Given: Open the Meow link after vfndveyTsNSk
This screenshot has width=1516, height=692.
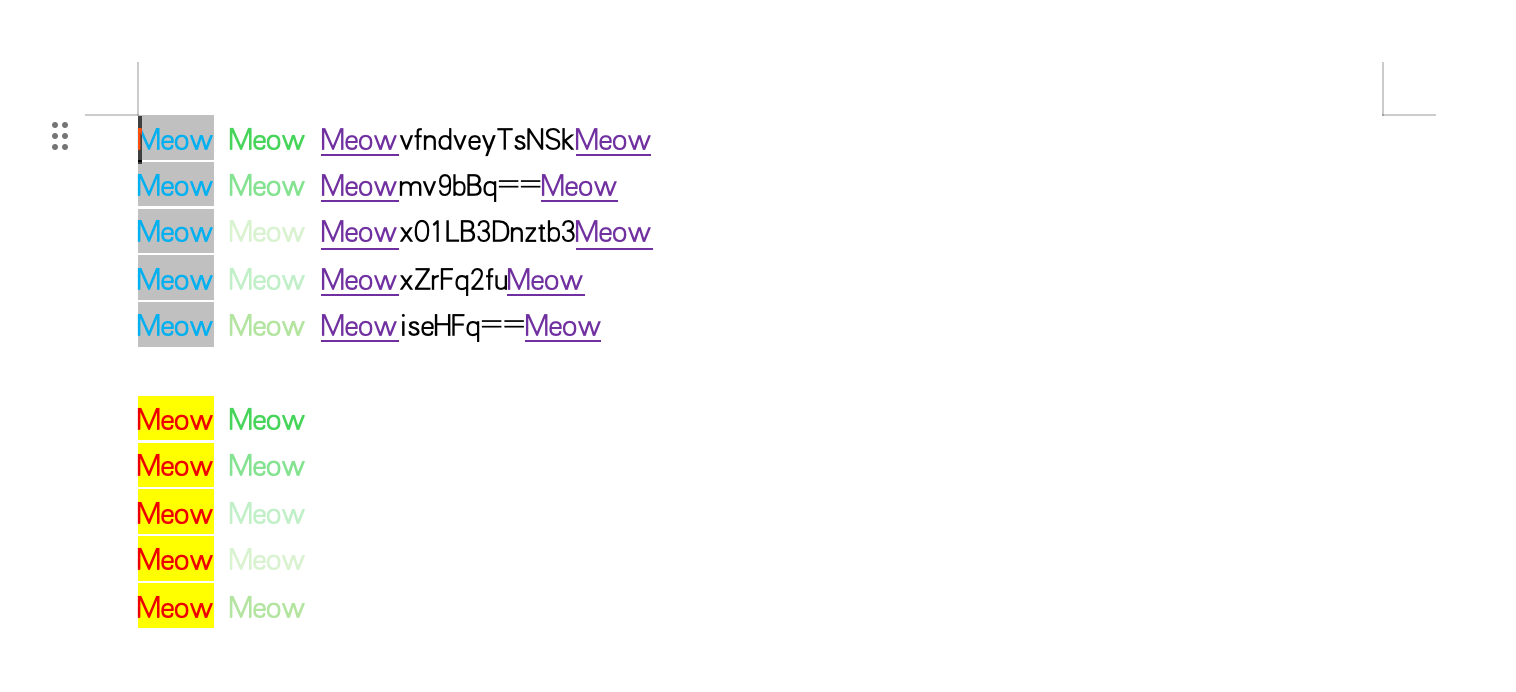Looking at the screenshot, I should tap(613, 141).
